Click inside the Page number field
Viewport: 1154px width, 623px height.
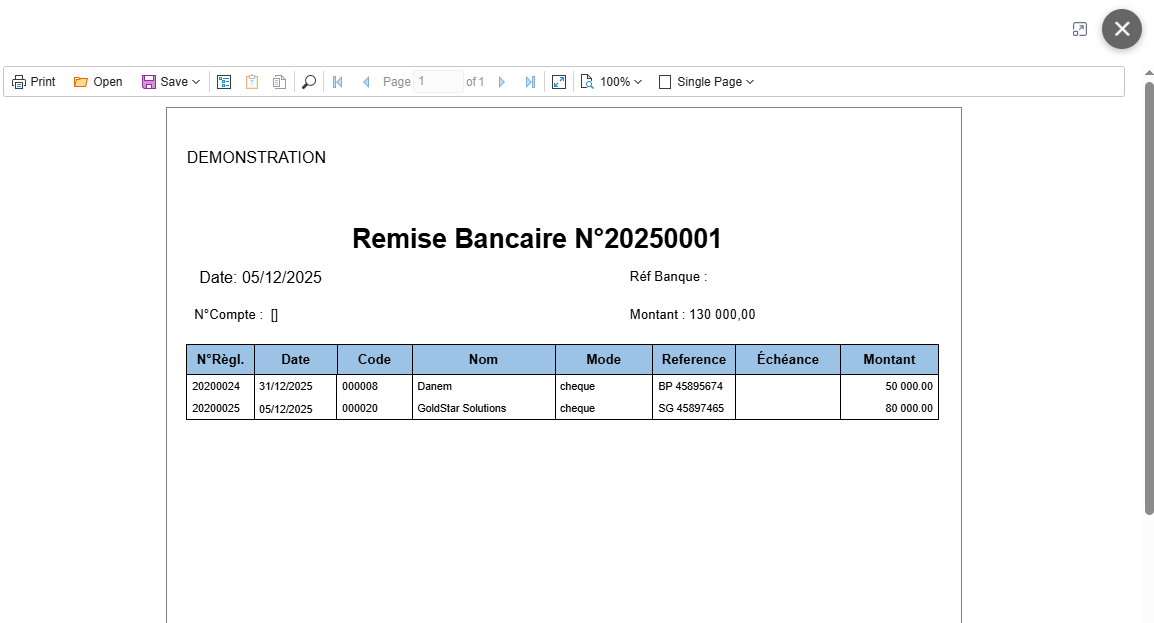[x=437, y=81]
